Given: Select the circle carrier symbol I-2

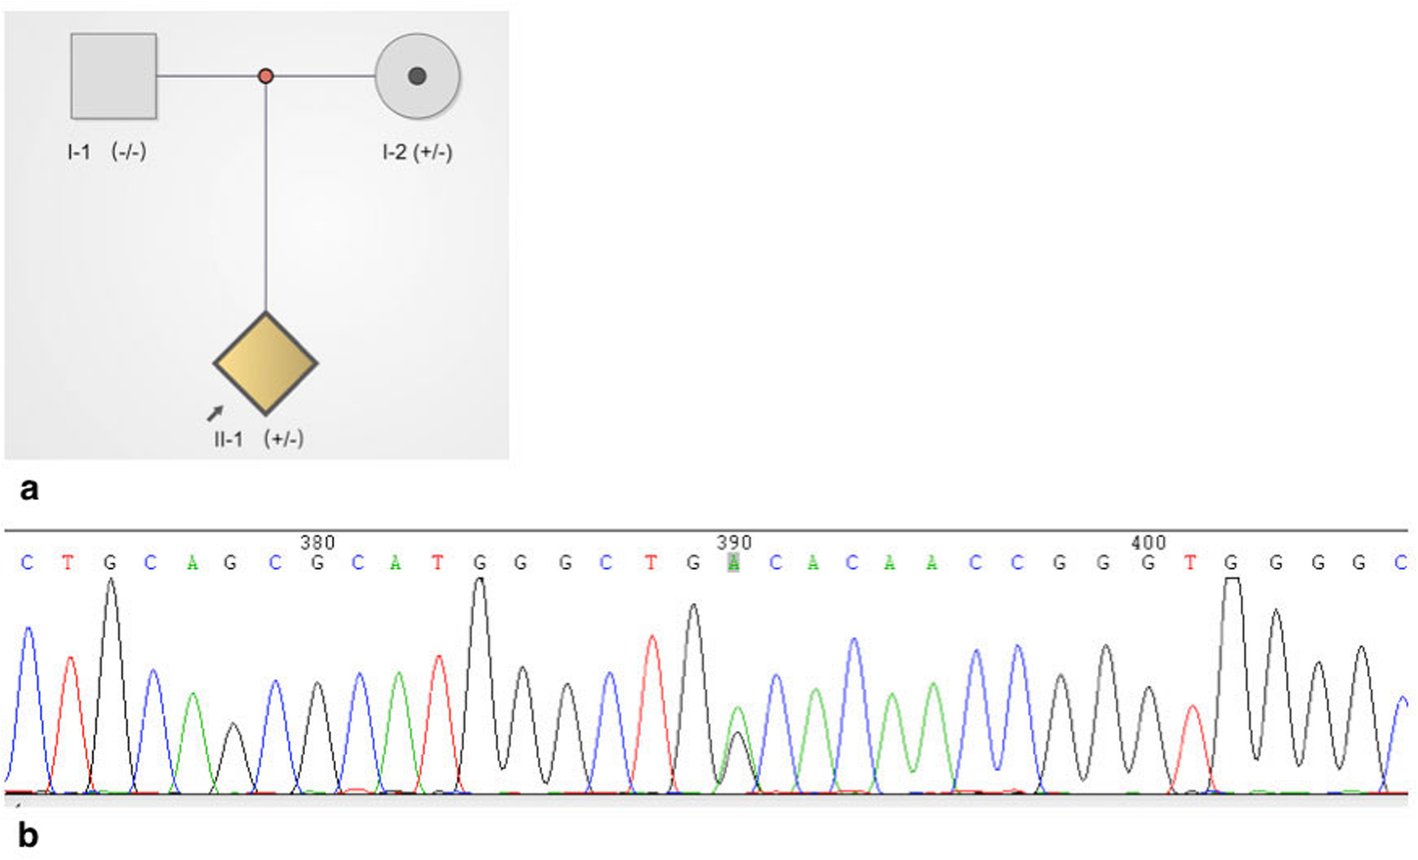Looking at the screenshot, I should (x=417, y=76).
